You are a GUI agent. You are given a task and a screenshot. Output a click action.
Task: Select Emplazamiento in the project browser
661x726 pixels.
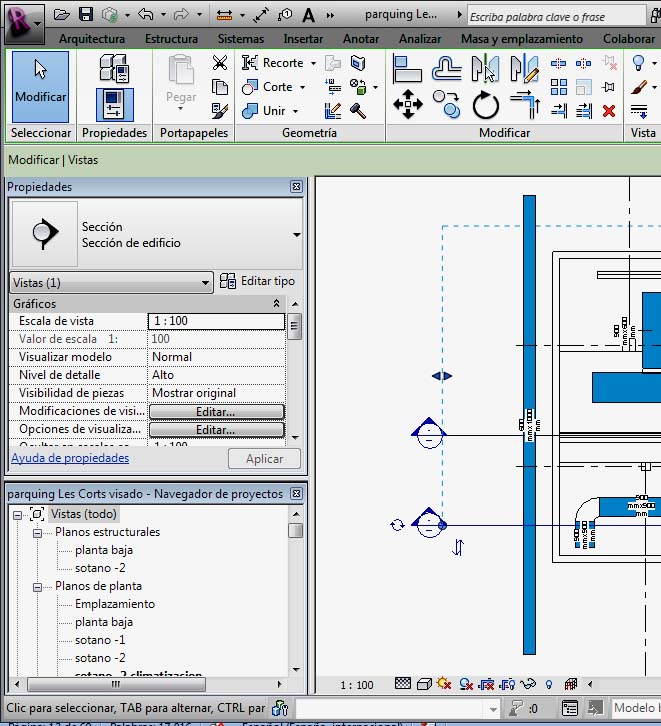pyautogui.click(x=114, y=604)
